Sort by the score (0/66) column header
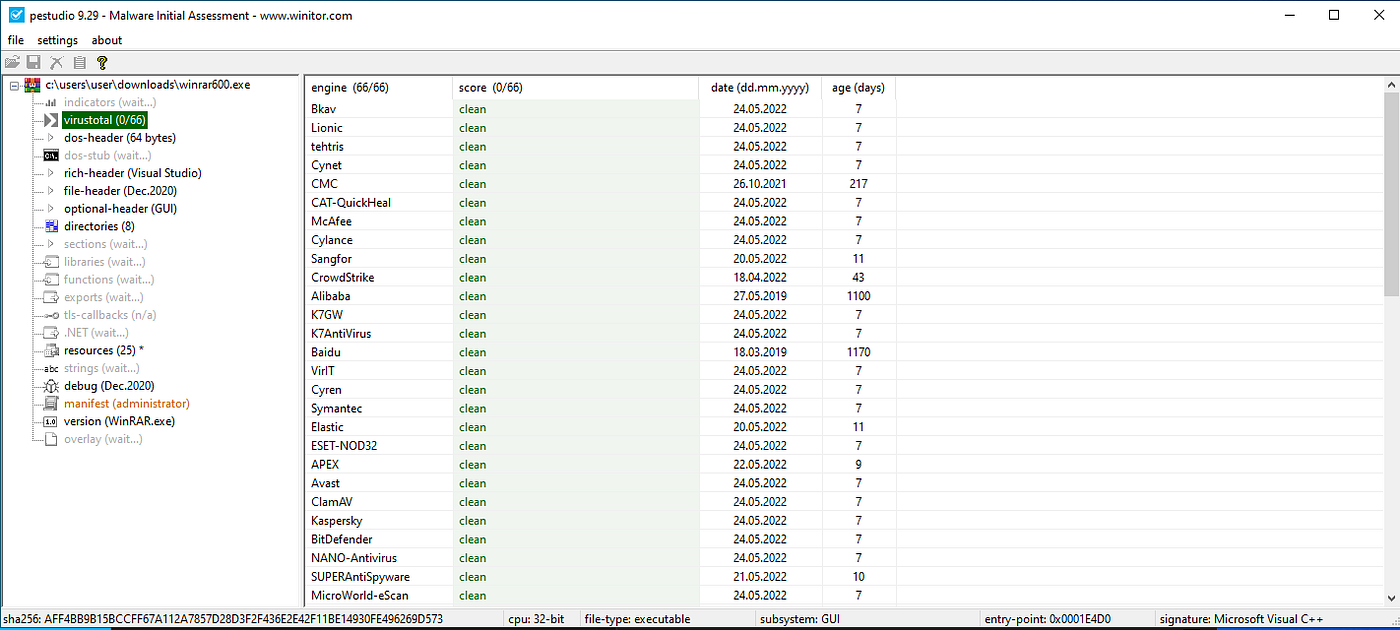The height and width of the screenshot is (630, 1400). point(575,88)
